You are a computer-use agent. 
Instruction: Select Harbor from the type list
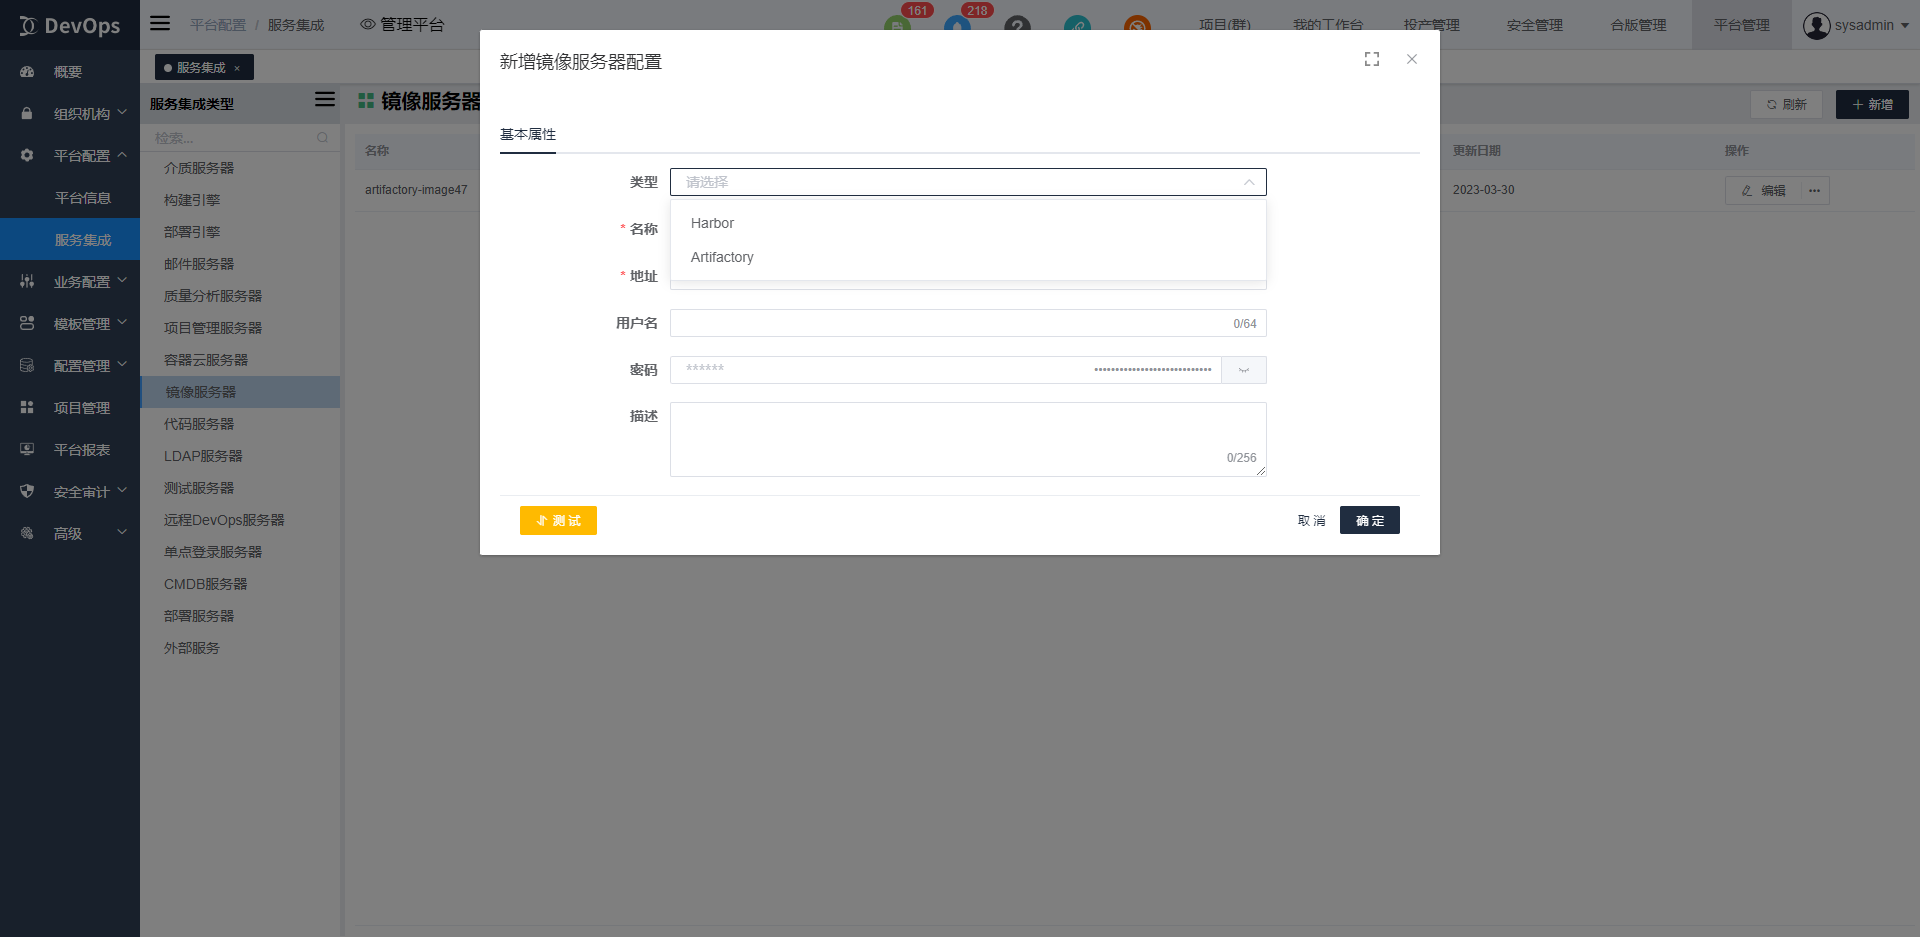968,223
